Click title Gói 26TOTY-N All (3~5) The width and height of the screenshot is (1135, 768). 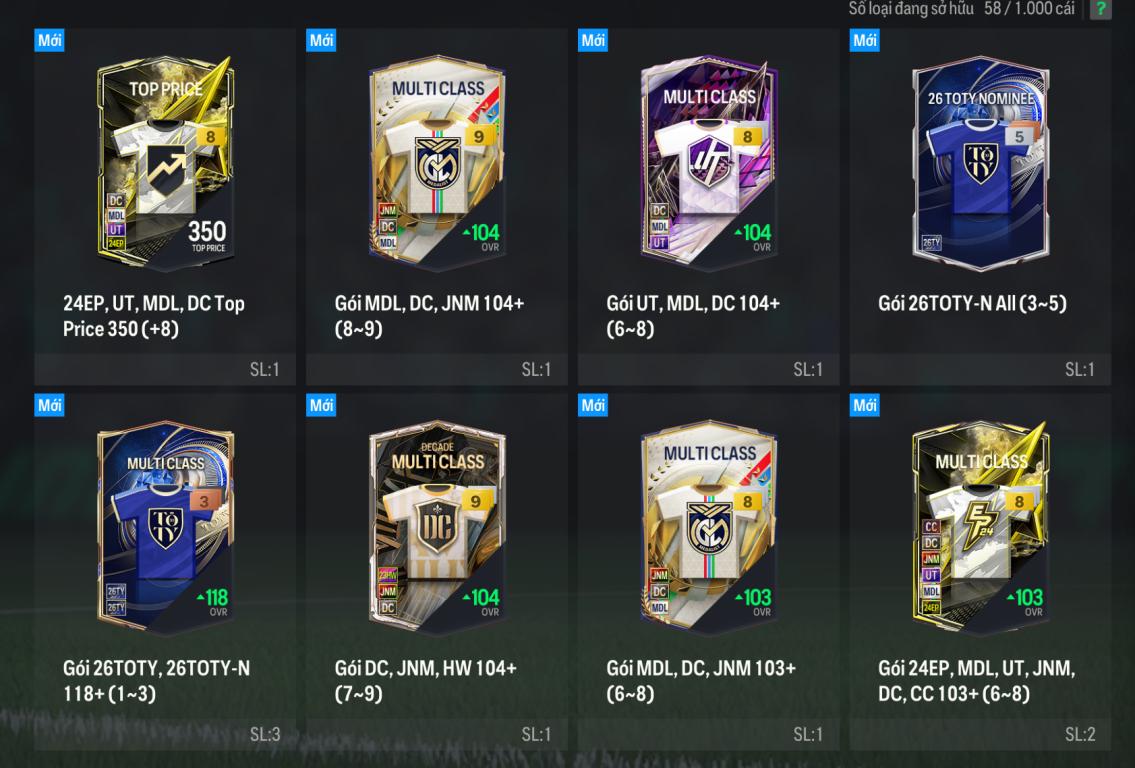click(972, 303)
